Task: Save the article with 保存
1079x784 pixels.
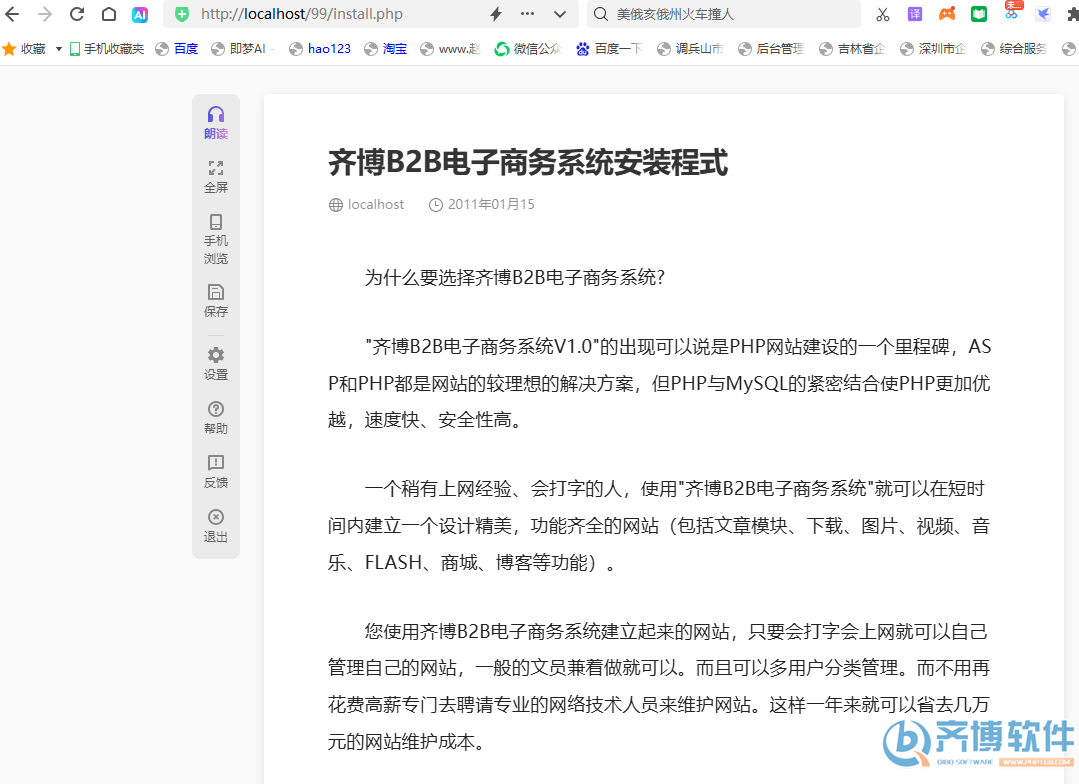Action: [216, 301]
